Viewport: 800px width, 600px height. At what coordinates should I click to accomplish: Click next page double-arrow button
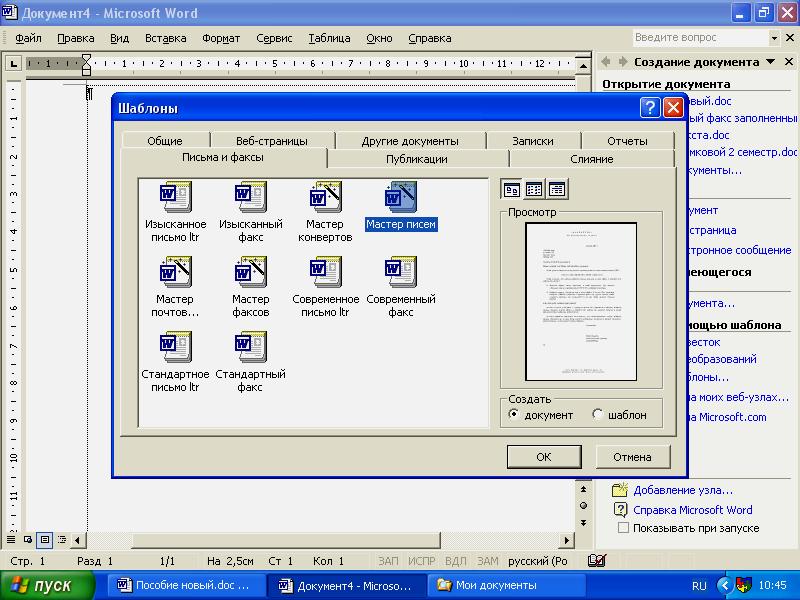pyautogui.click(x=583, y=522)
